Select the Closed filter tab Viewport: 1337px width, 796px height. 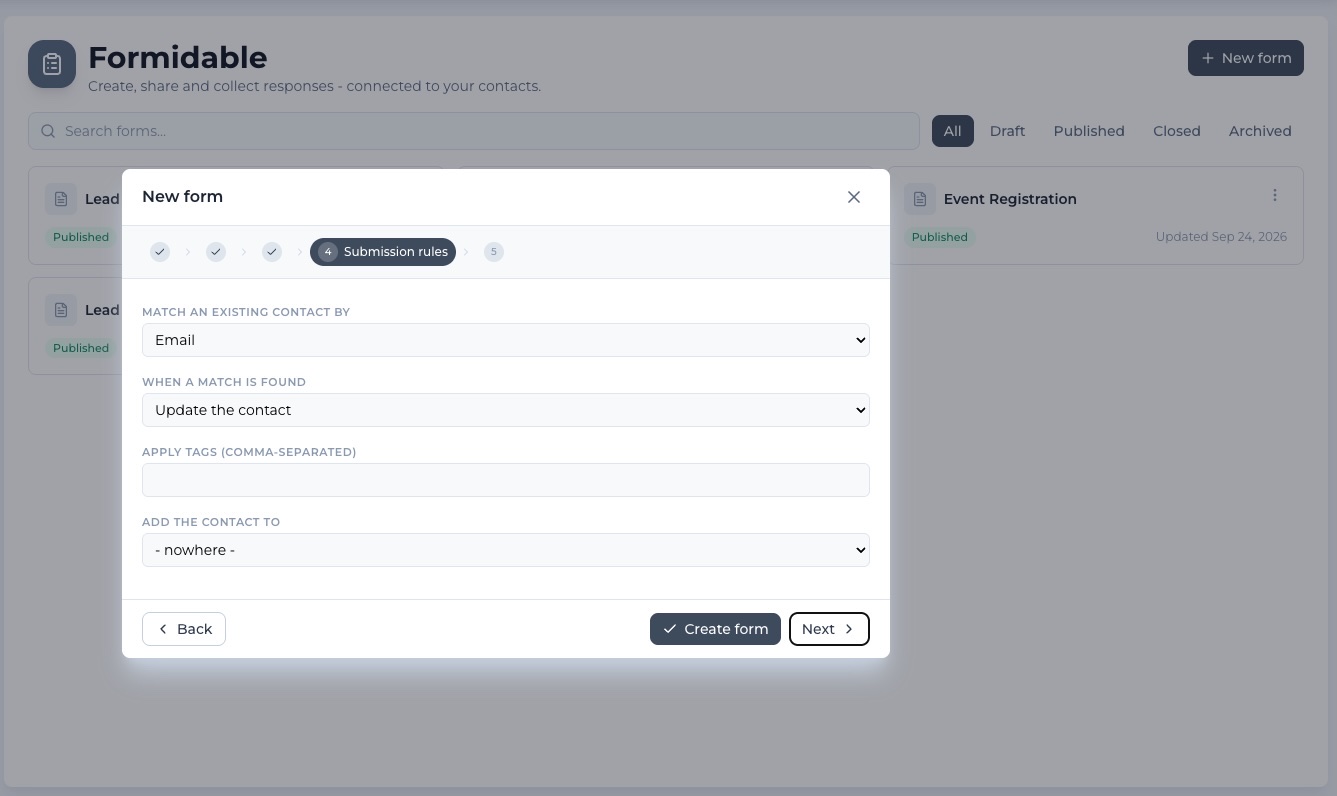coord(1177,131)
